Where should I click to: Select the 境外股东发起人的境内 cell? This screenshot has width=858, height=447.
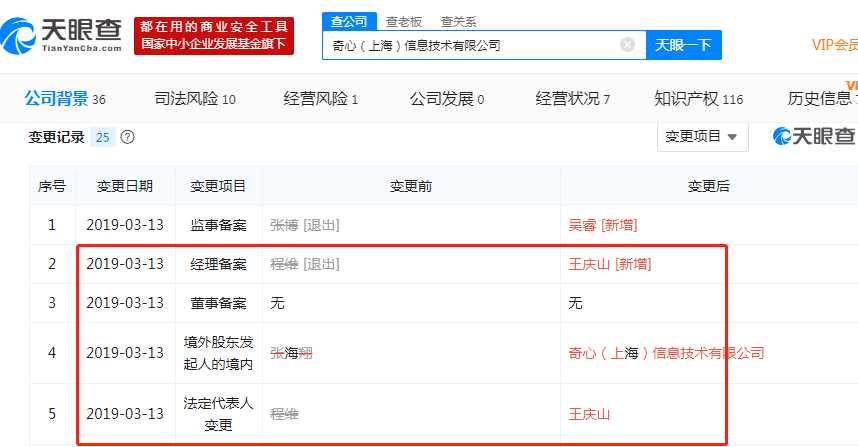218,353
